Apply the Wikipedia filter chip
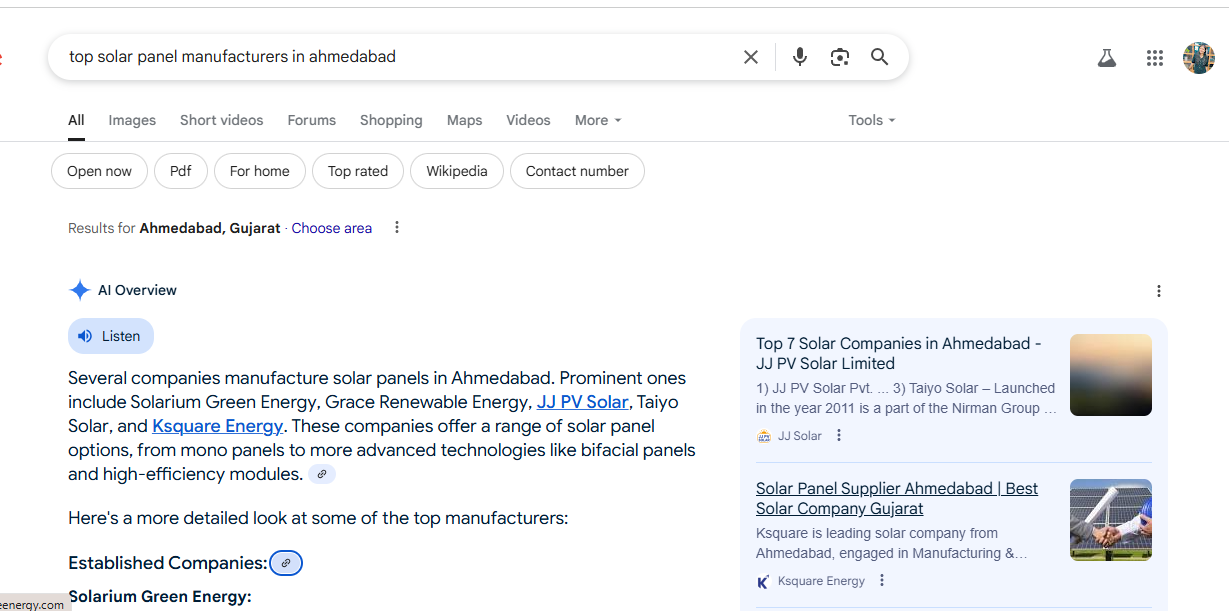Viewport: 1229px width, 611px height. click(x=457, y=171)
